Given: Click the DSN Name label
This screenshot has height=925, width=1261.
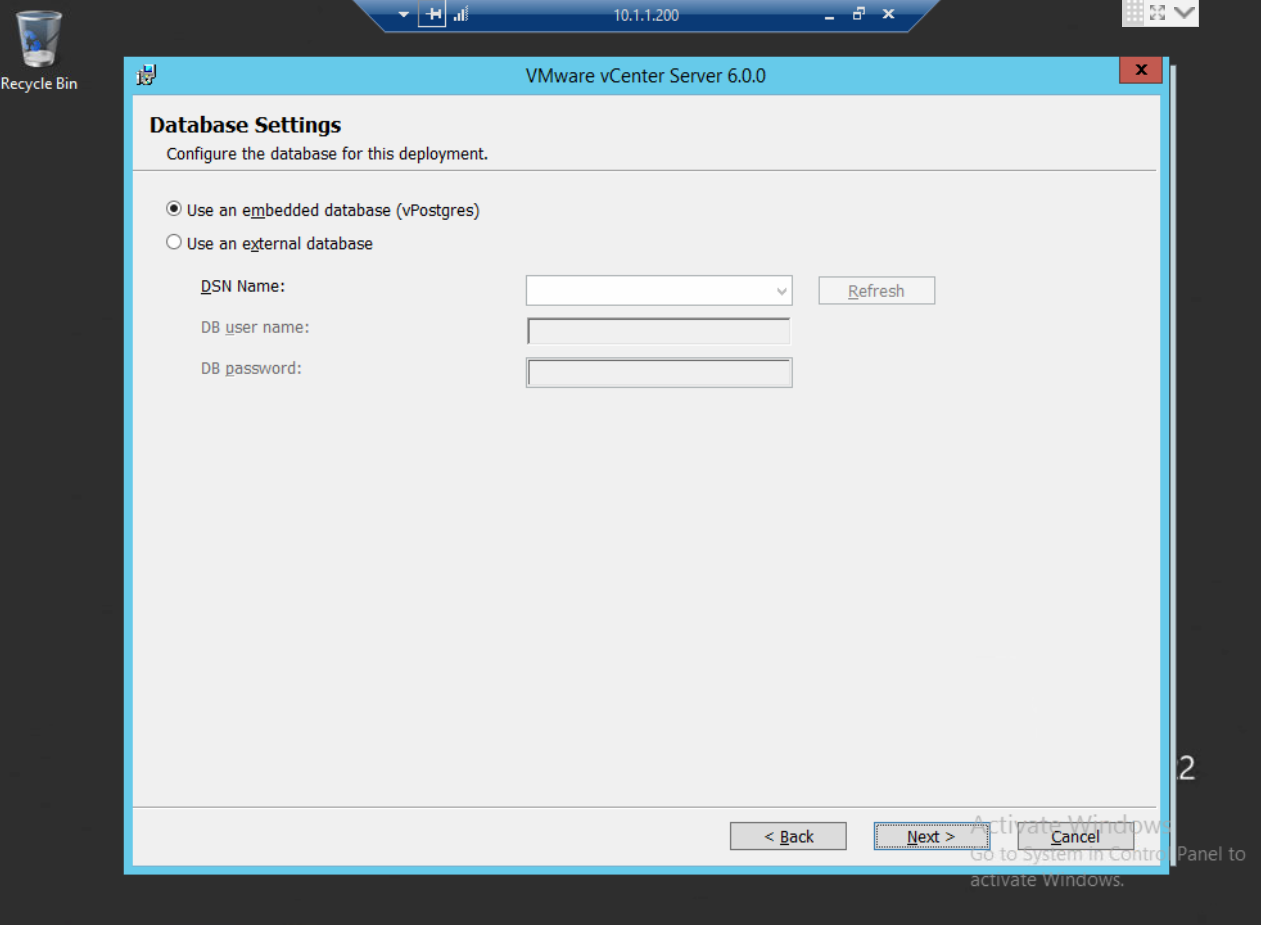Looking at the screenshot, I should 243,286.
